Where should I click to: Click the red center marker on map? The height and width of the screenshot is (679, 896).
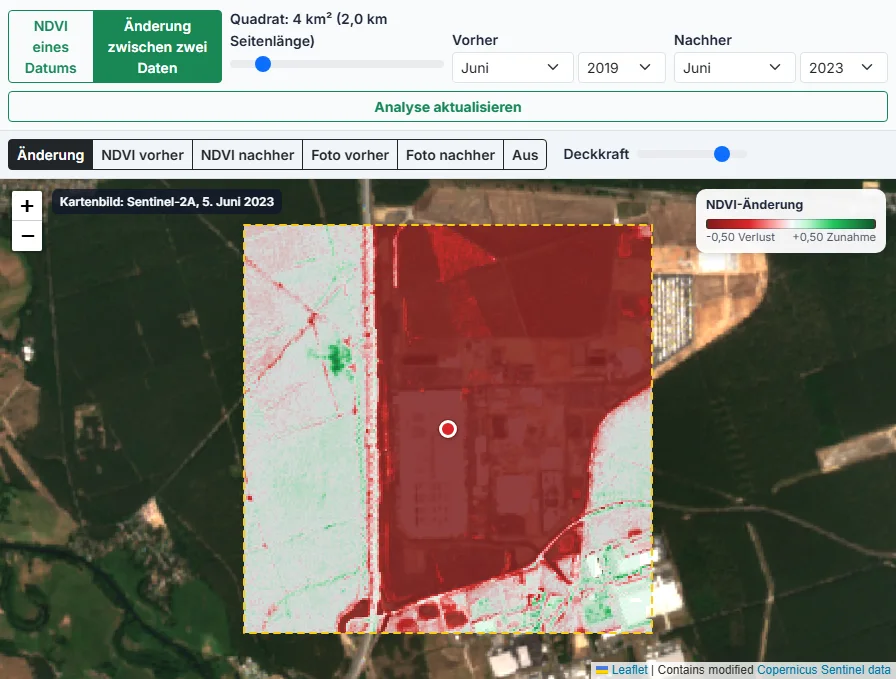448,429
